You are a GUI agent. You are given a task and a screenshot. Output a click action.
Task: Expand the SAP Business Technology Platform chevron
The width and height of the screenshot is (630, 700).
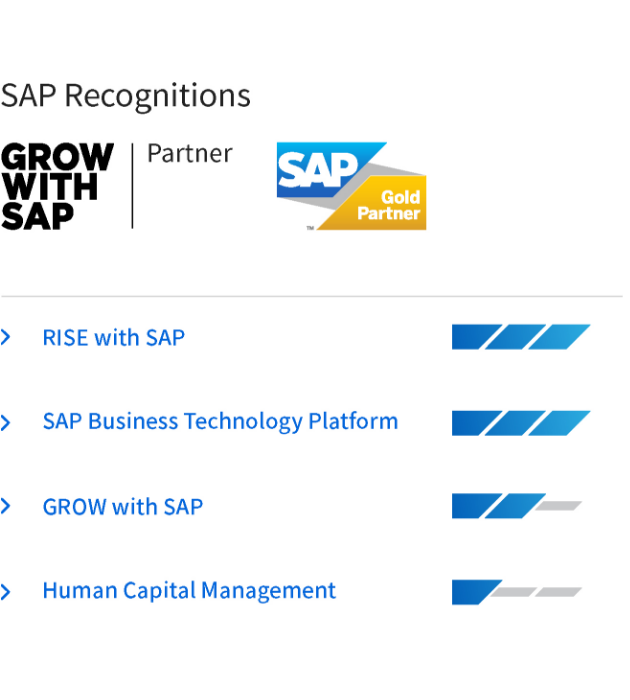pyautogui.click(x=7, y=422)
